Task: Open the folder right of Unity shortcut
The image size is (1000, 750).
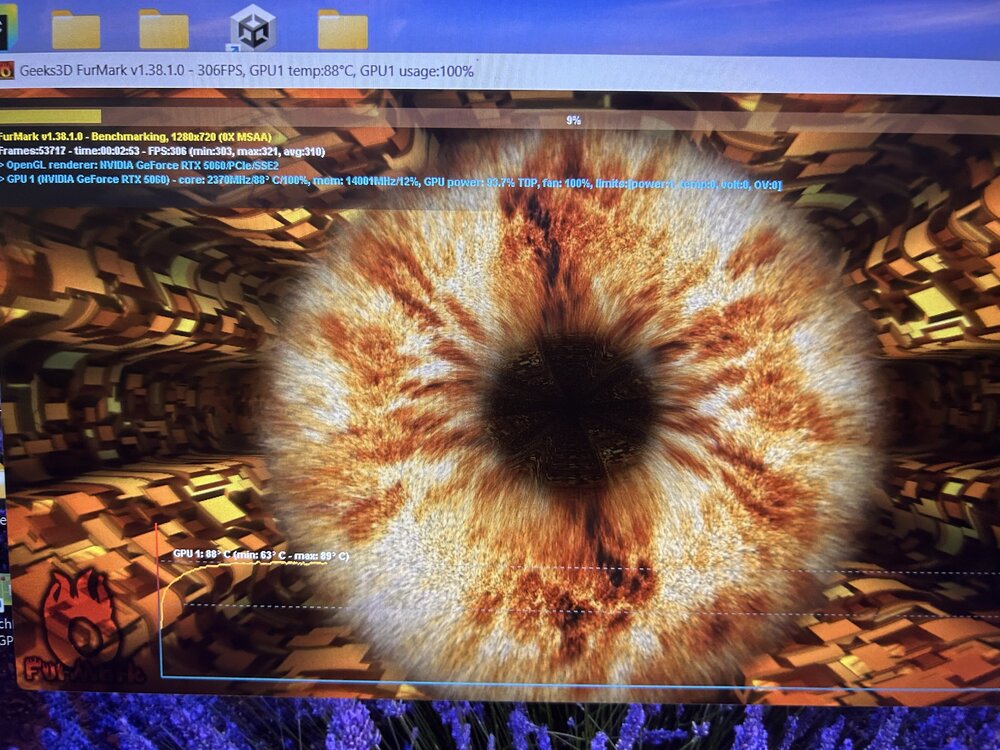Action: (x=342, y=29)
